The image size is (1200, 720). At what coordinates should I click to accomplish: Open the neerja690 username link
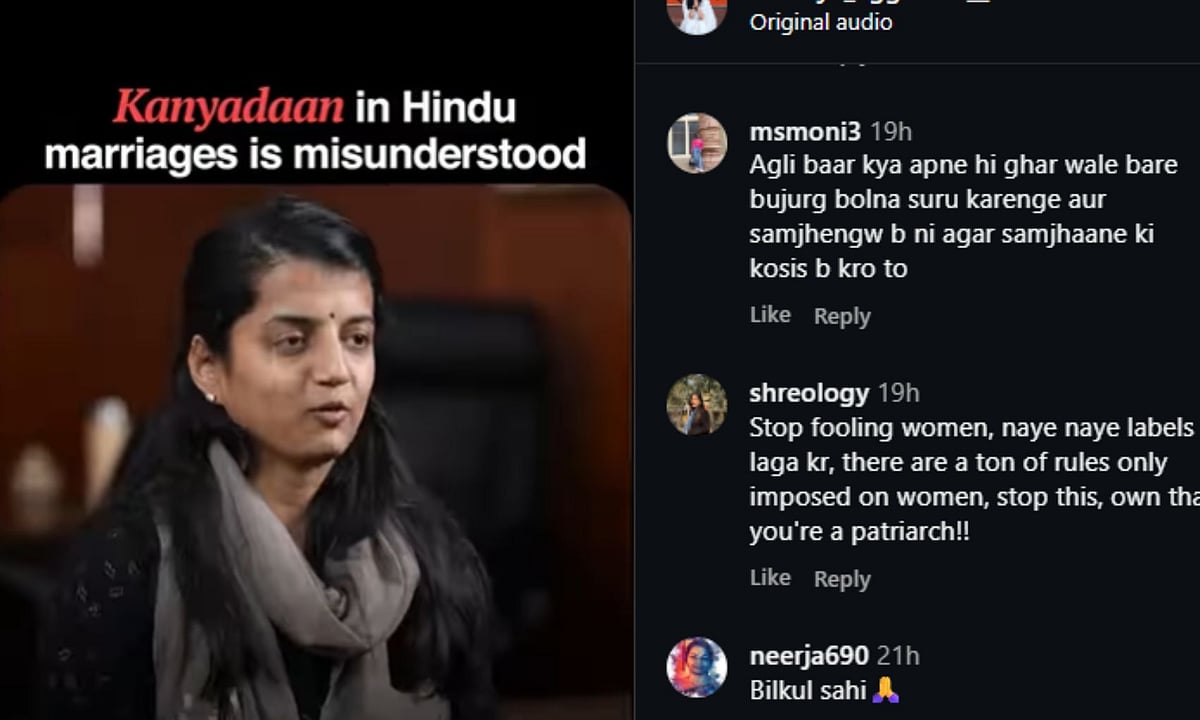(809, 656)
